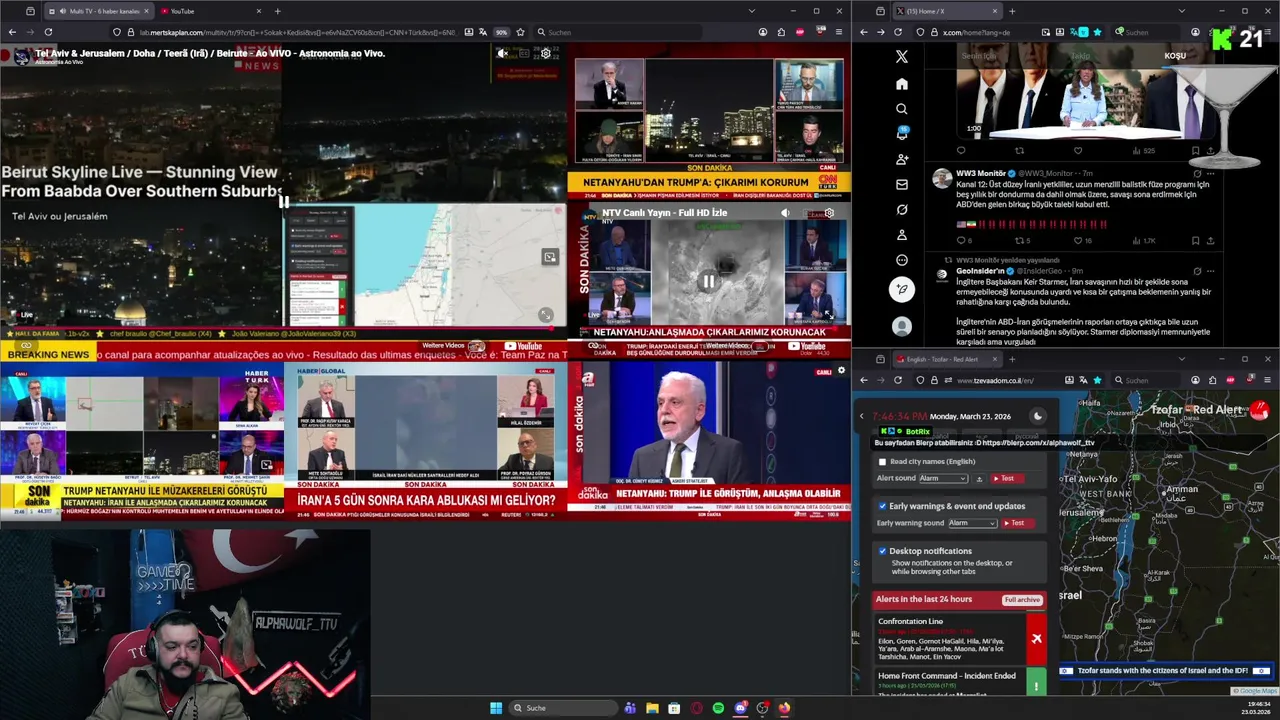Image resolution: width=1280 pixels, height=720 pixels.
Task: Click Windows taskbar Suche search box
Action: (562, 708)
